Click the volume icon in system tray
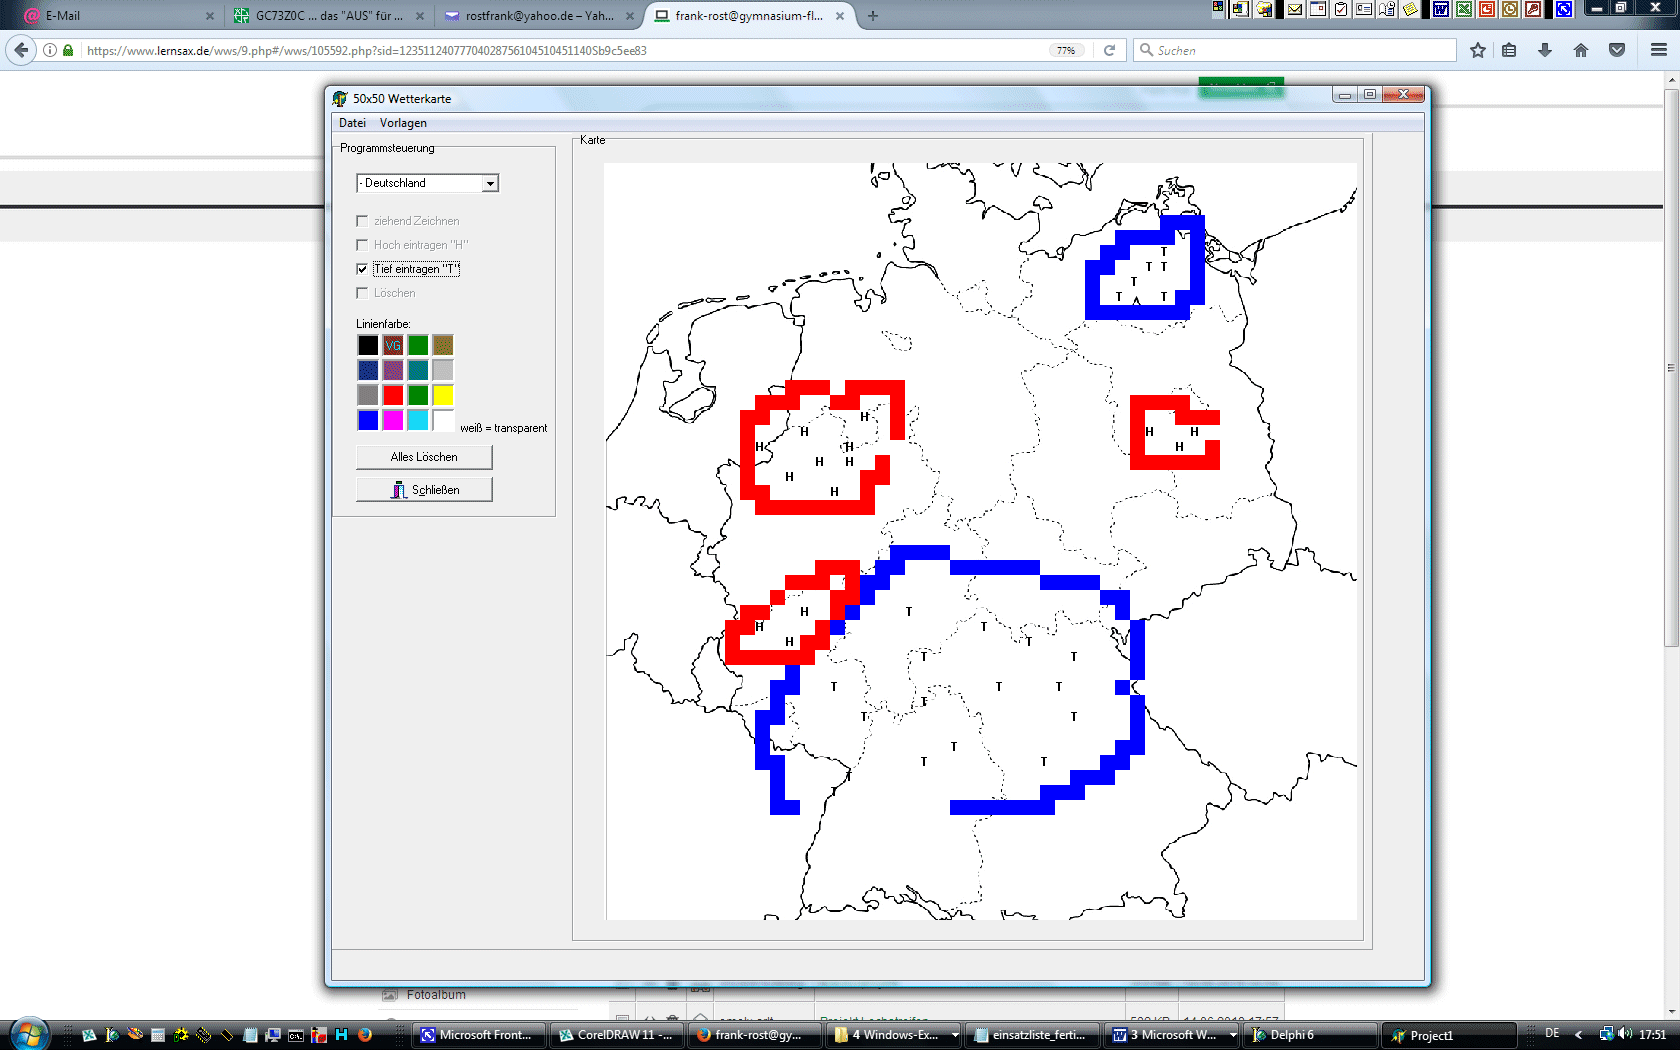This screenshot has width=1680, height=1050. (1625, 1034)
